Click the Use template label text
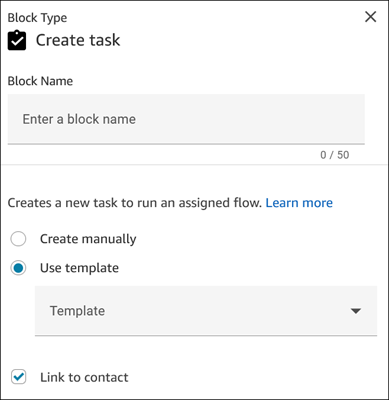This screenshot has height=400, width=389. tap(79, 268)
